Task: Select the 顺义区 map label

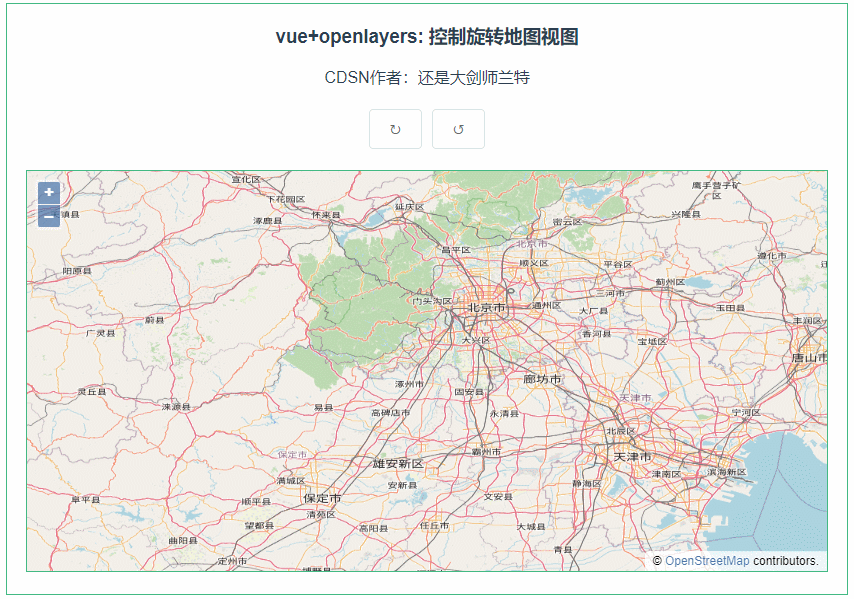Action: click(534, 263)
